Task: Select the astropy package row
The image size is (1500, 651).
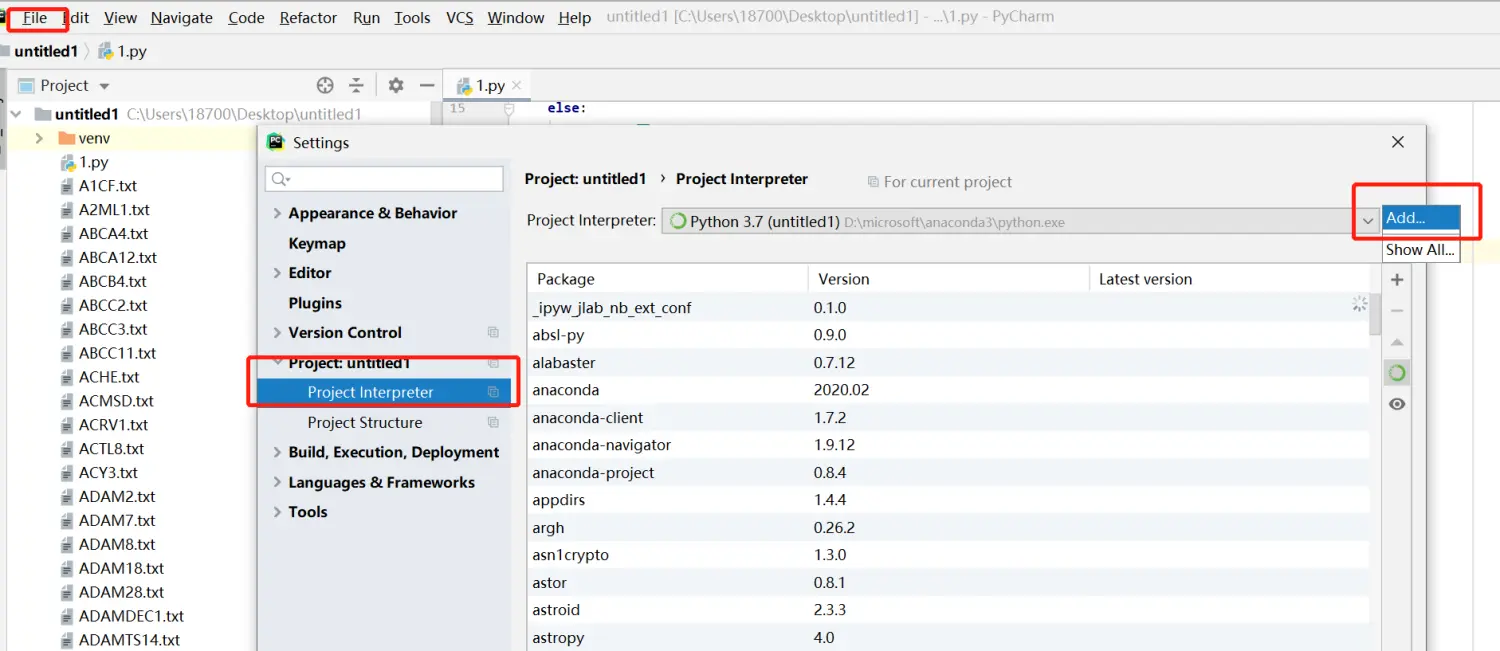Action: click(x=949, y=638)
